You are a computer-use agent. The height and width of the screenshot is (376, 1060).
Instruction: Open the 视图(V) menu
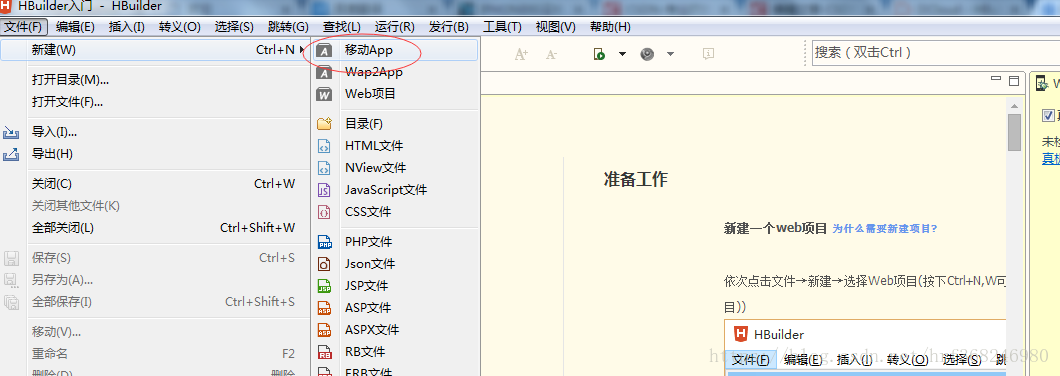pos(556,27)
